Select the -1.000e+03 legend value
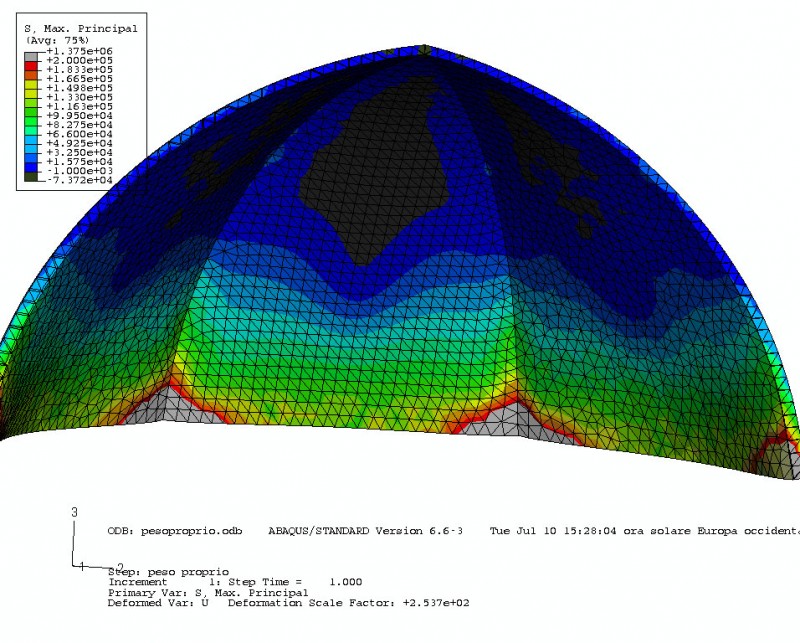This screenshot has width=800, height=643. point(79,170)
